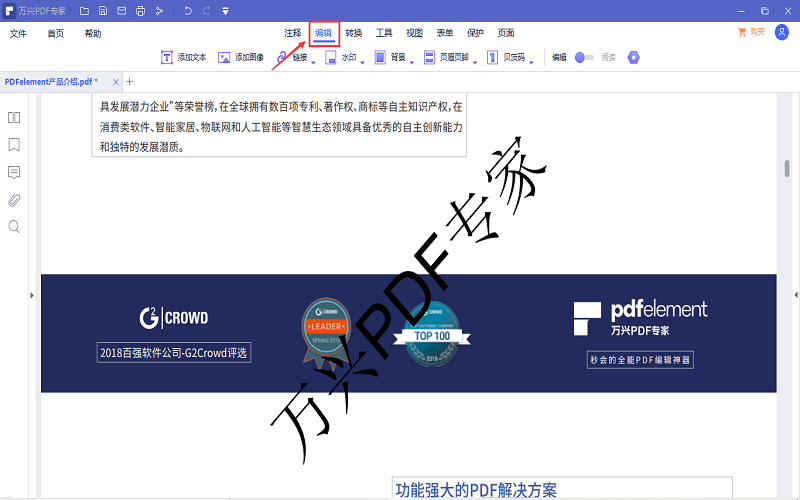Viewport: 800px width, 500px height.
Task: Click the LEADER badge image
Action: pos(327,332)
